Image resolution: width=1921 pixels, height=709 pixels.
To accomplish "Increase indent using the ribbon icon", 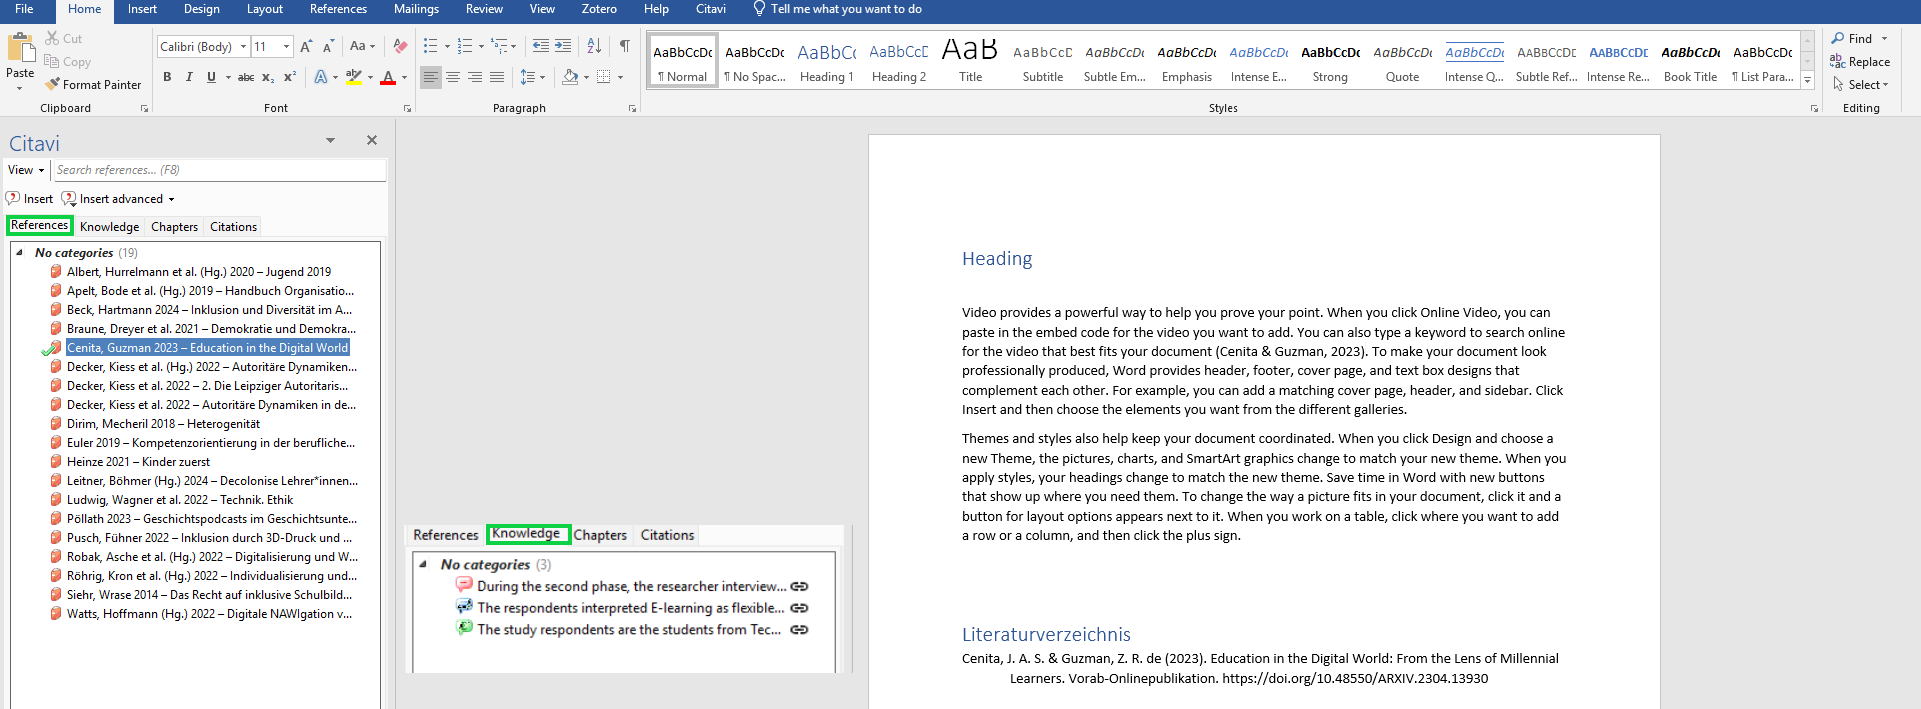I will pyautogui.click(x=563, y=46).
